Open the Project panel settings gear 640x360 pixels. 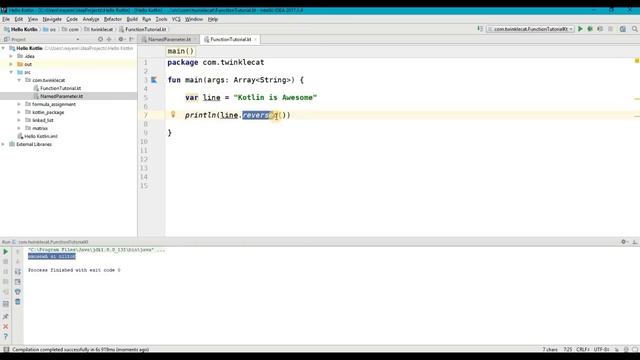(x=121, y=39)
